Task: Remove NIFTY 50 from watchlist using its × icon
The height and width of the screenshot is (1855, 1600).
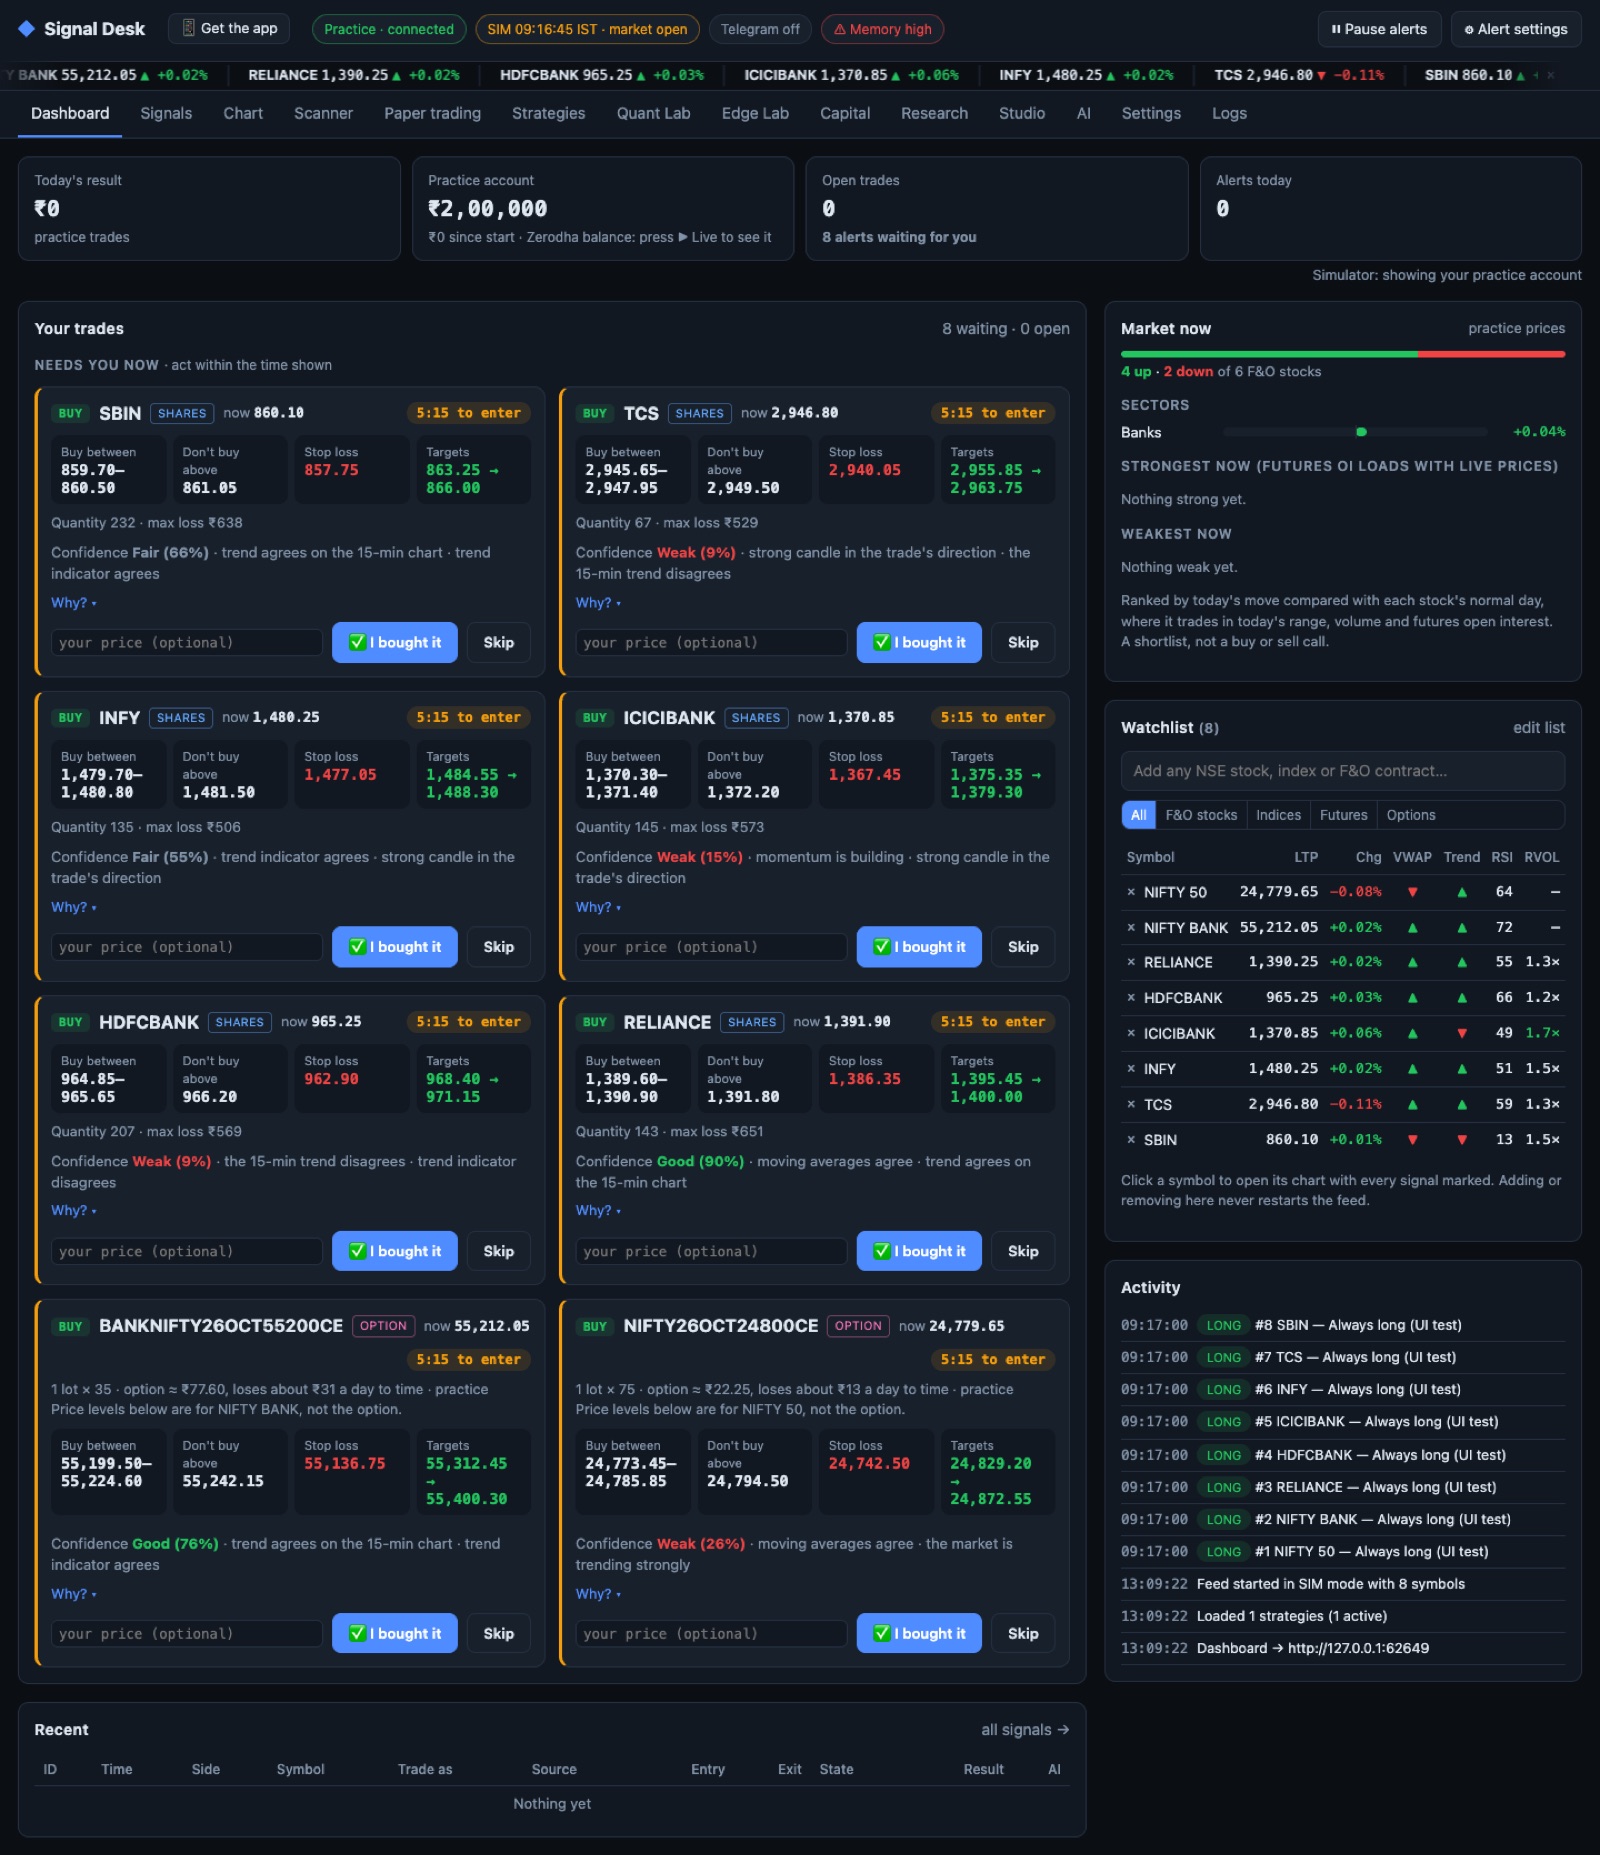Action: (1131, 892)
